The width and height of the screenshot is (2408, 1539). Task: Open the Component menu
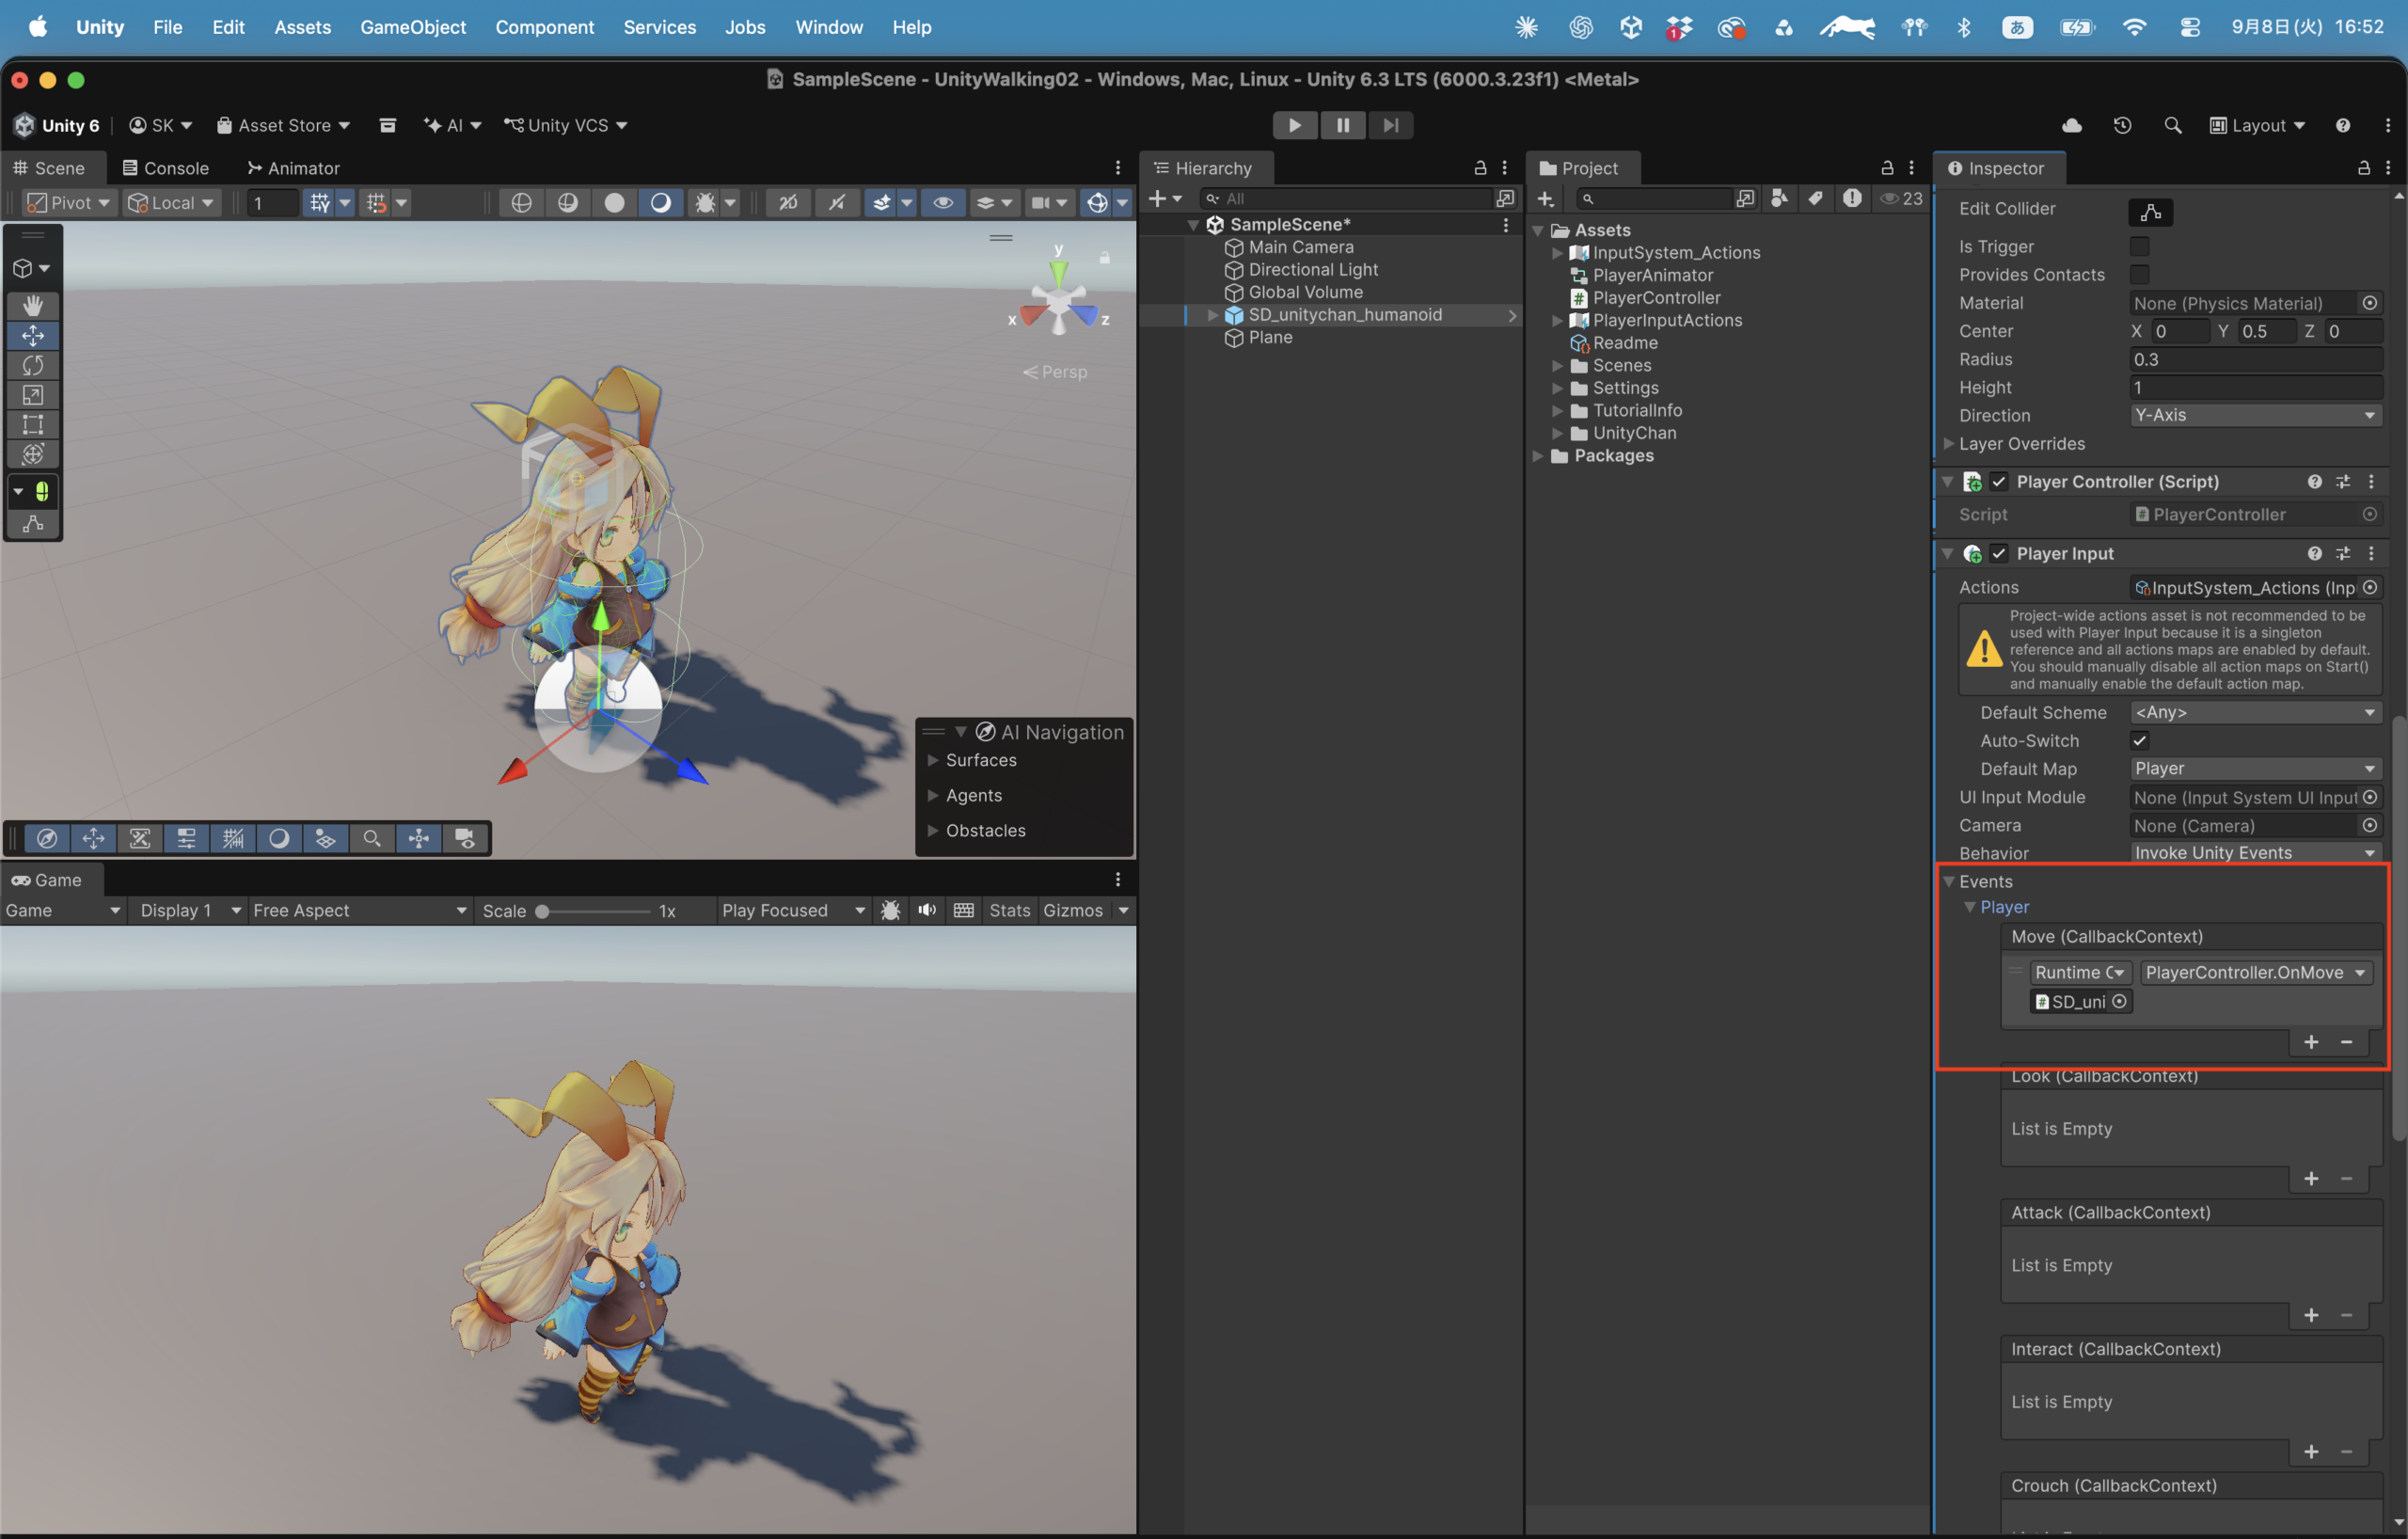click(x=544, y=27)
